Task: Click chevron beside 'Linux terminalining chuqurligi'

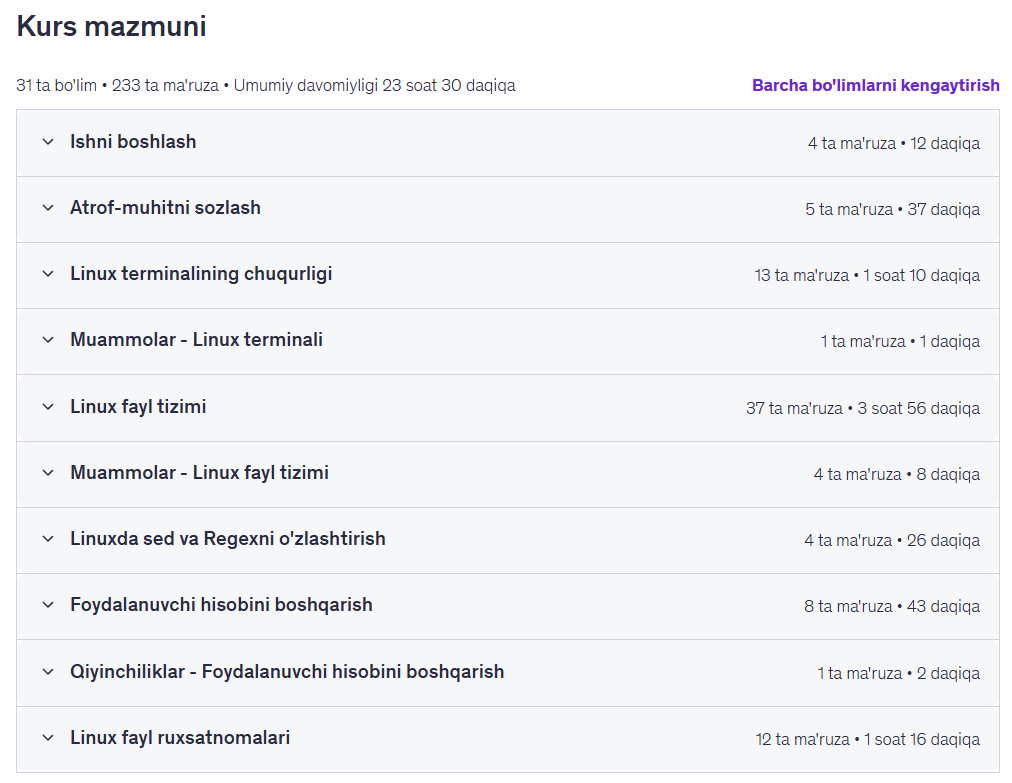Action: coord(48,274)
